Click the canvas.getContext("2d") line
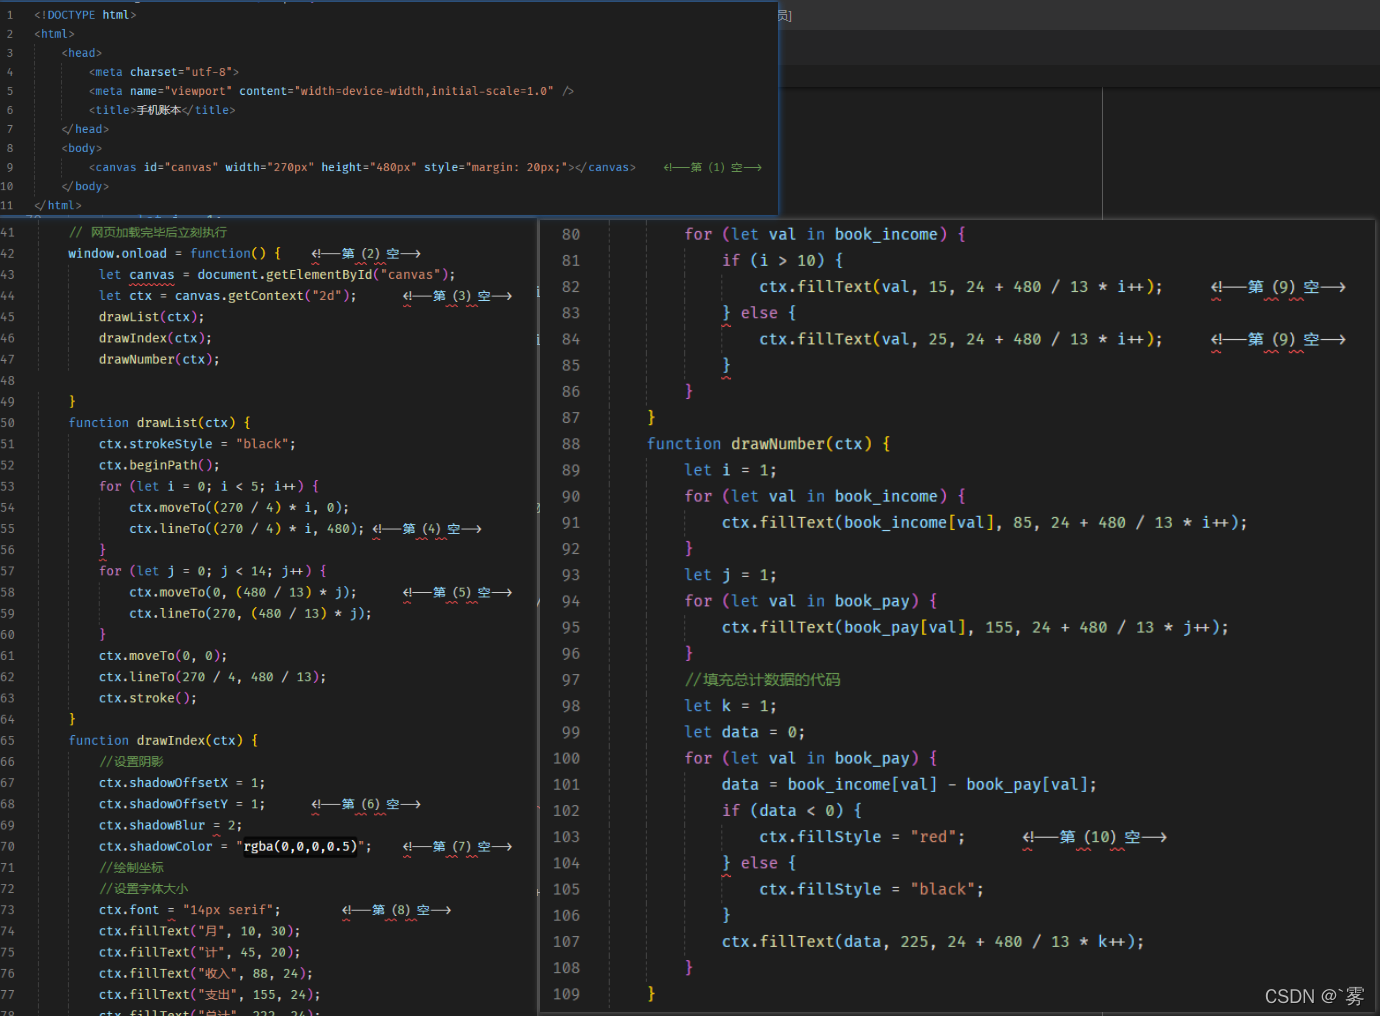Screen dimensions: 1380x1016 227,295
